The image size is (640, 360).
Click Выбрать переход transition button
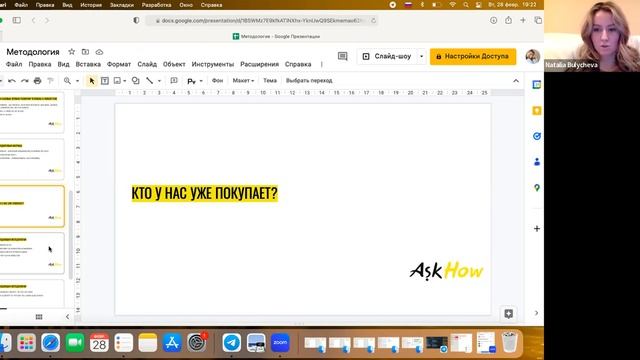click(x=309, y=80)
